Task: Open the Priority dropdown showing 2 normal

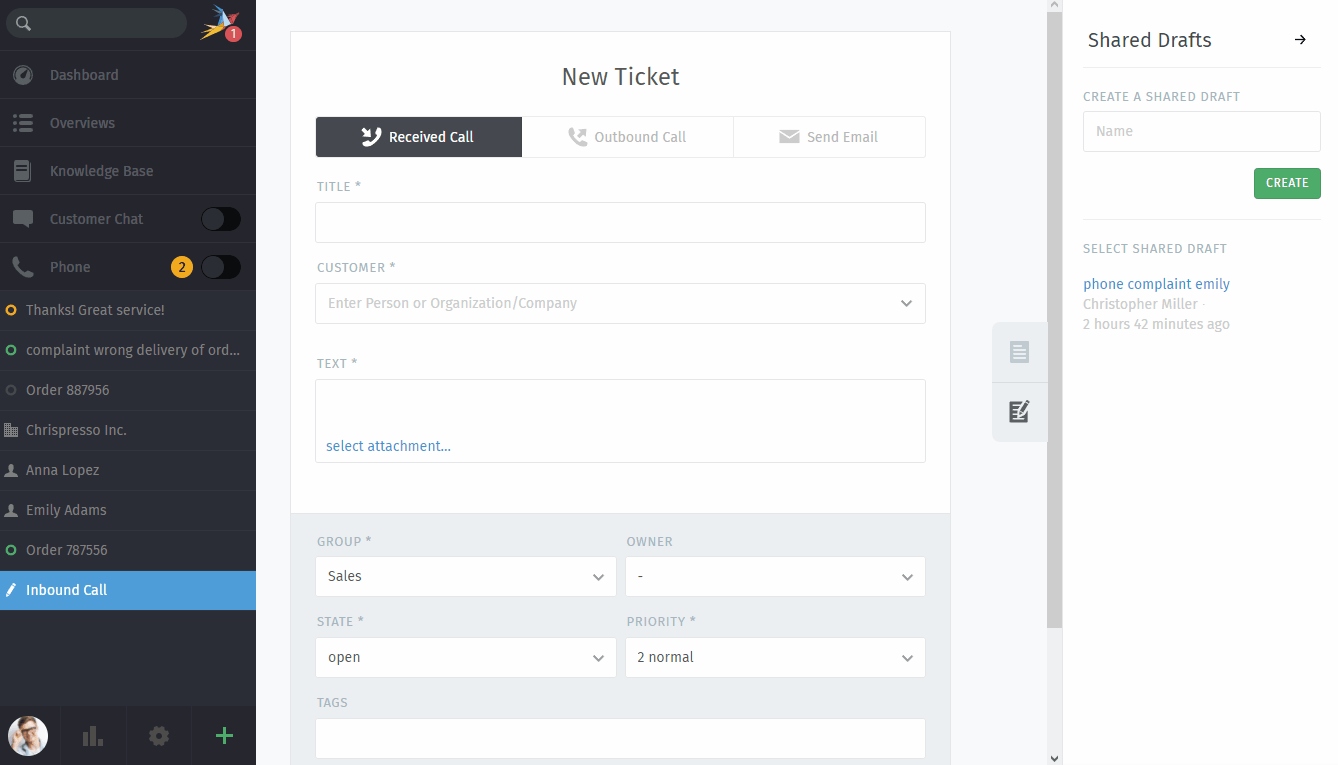Action: click(775, 658)
